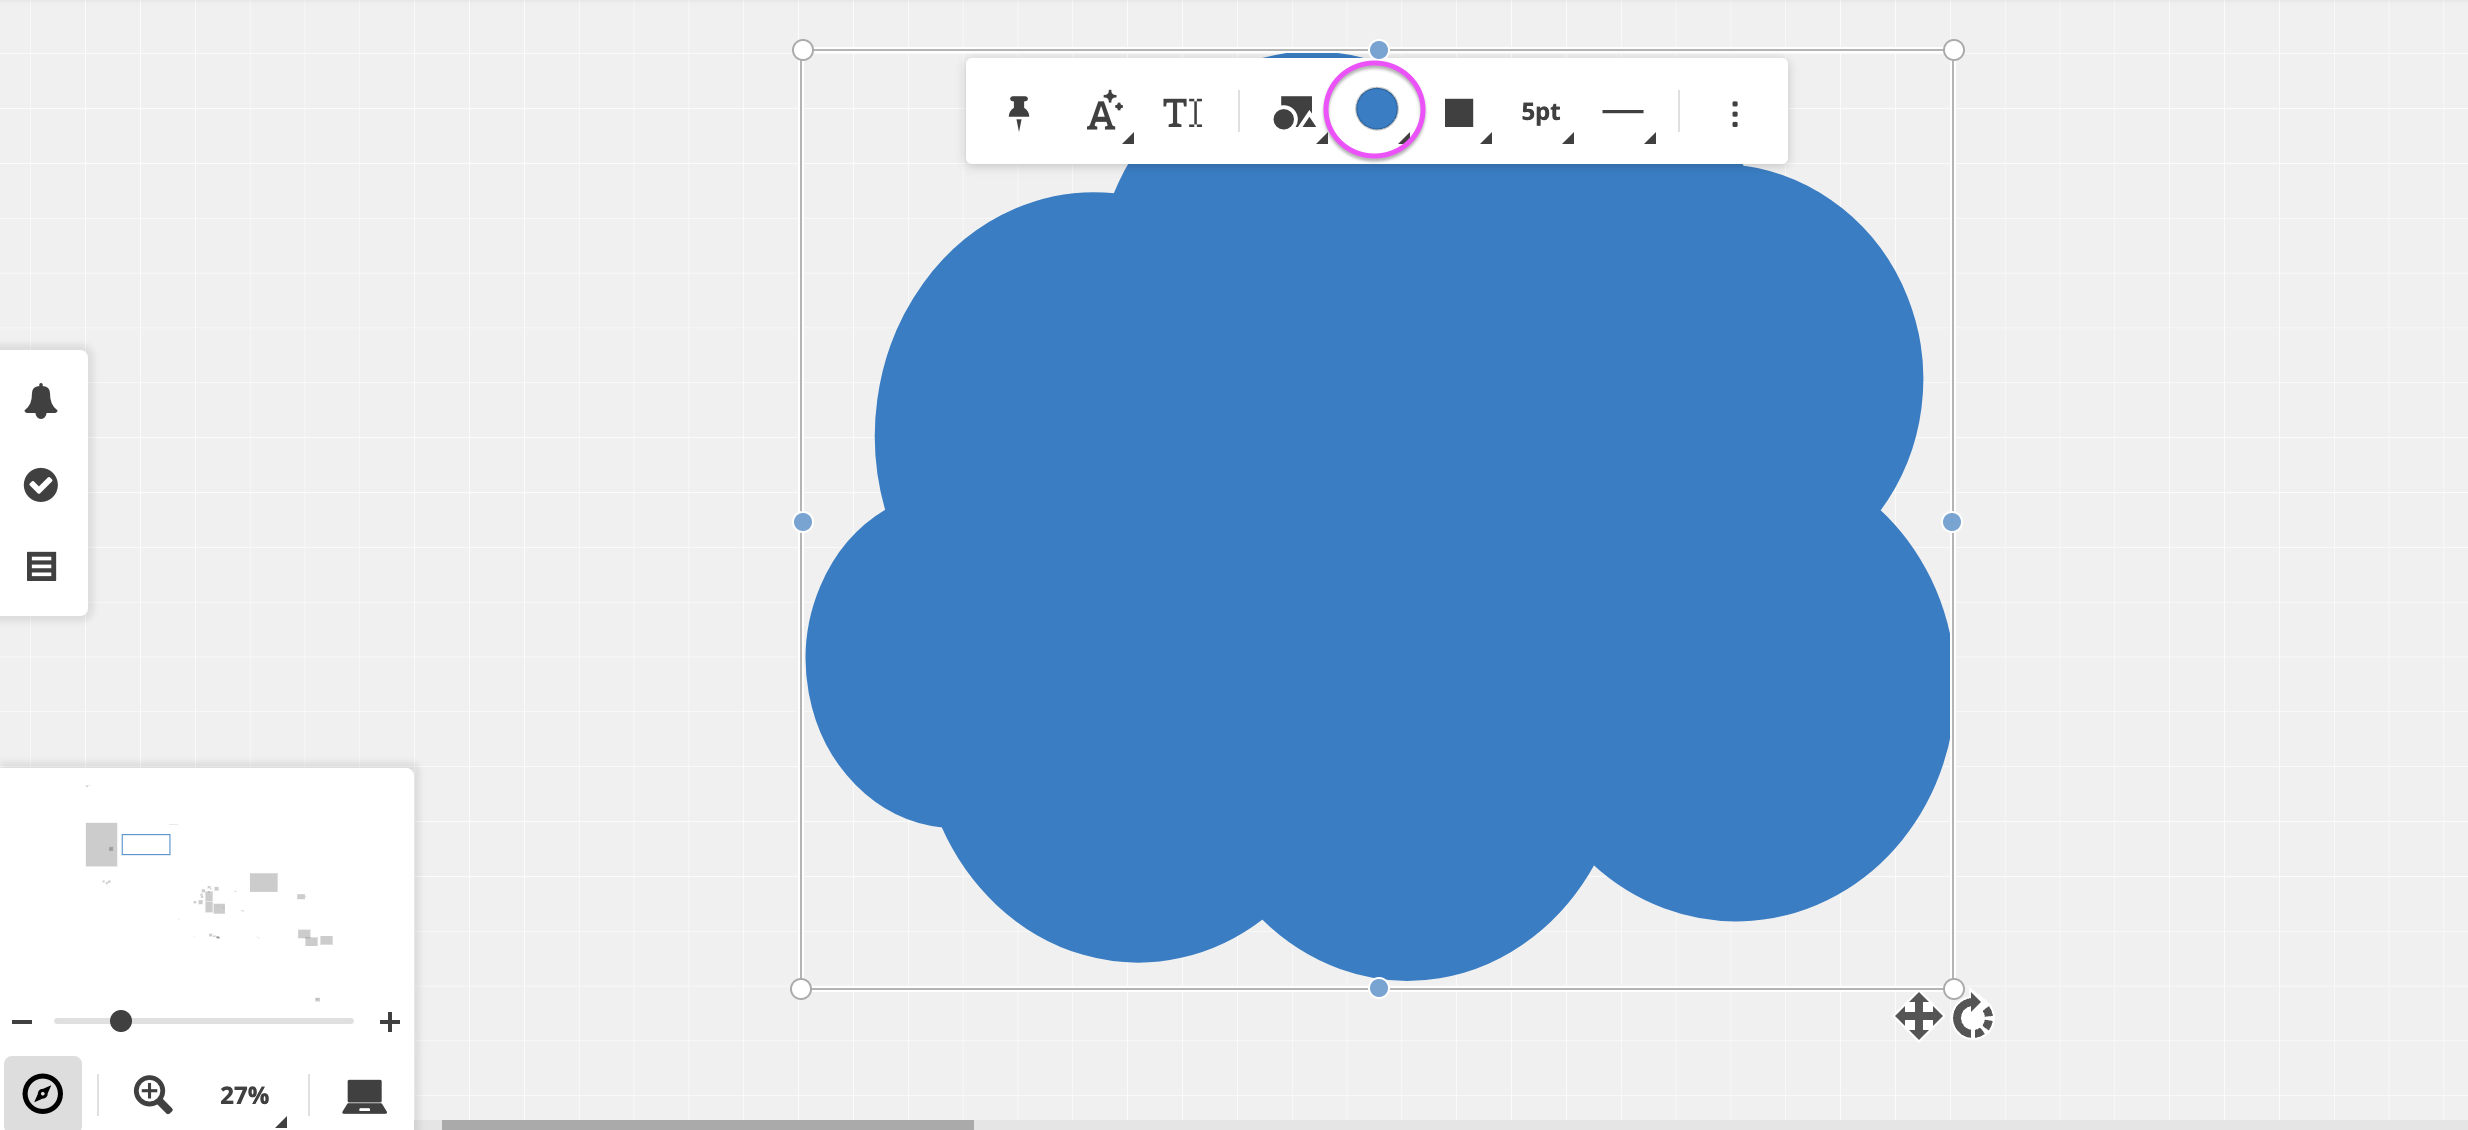The height and width of the screenshot is (1130, 2468).
Task: Toggle presentation mode laptop icon
Action: [x=364, y=1095]
